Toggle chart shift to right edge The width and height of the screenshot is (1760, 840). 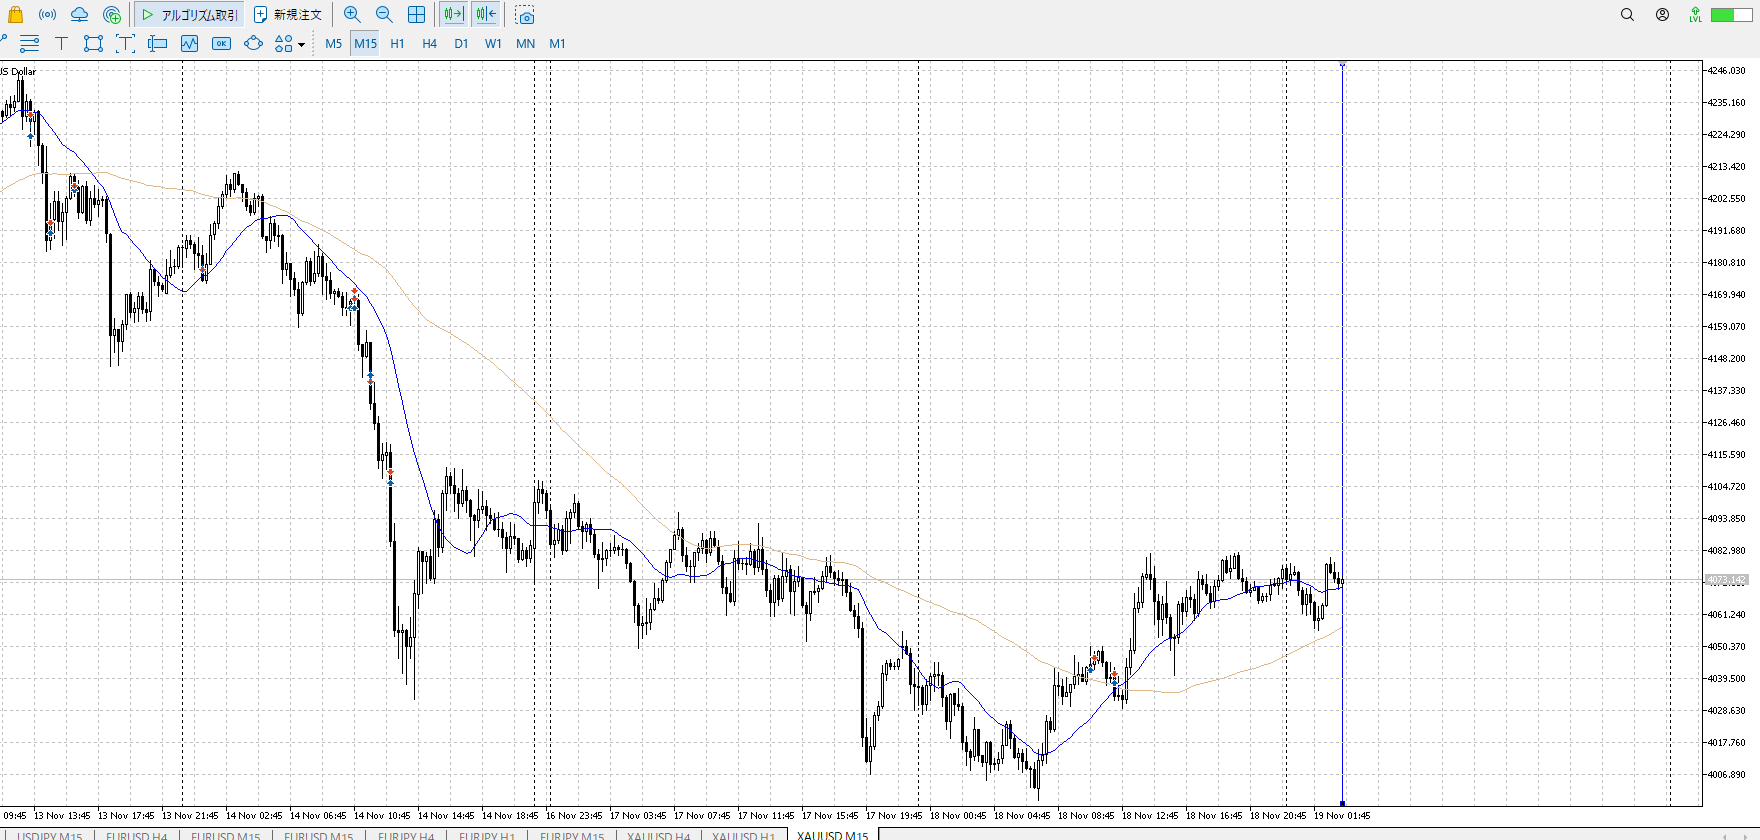click(485, 15)
